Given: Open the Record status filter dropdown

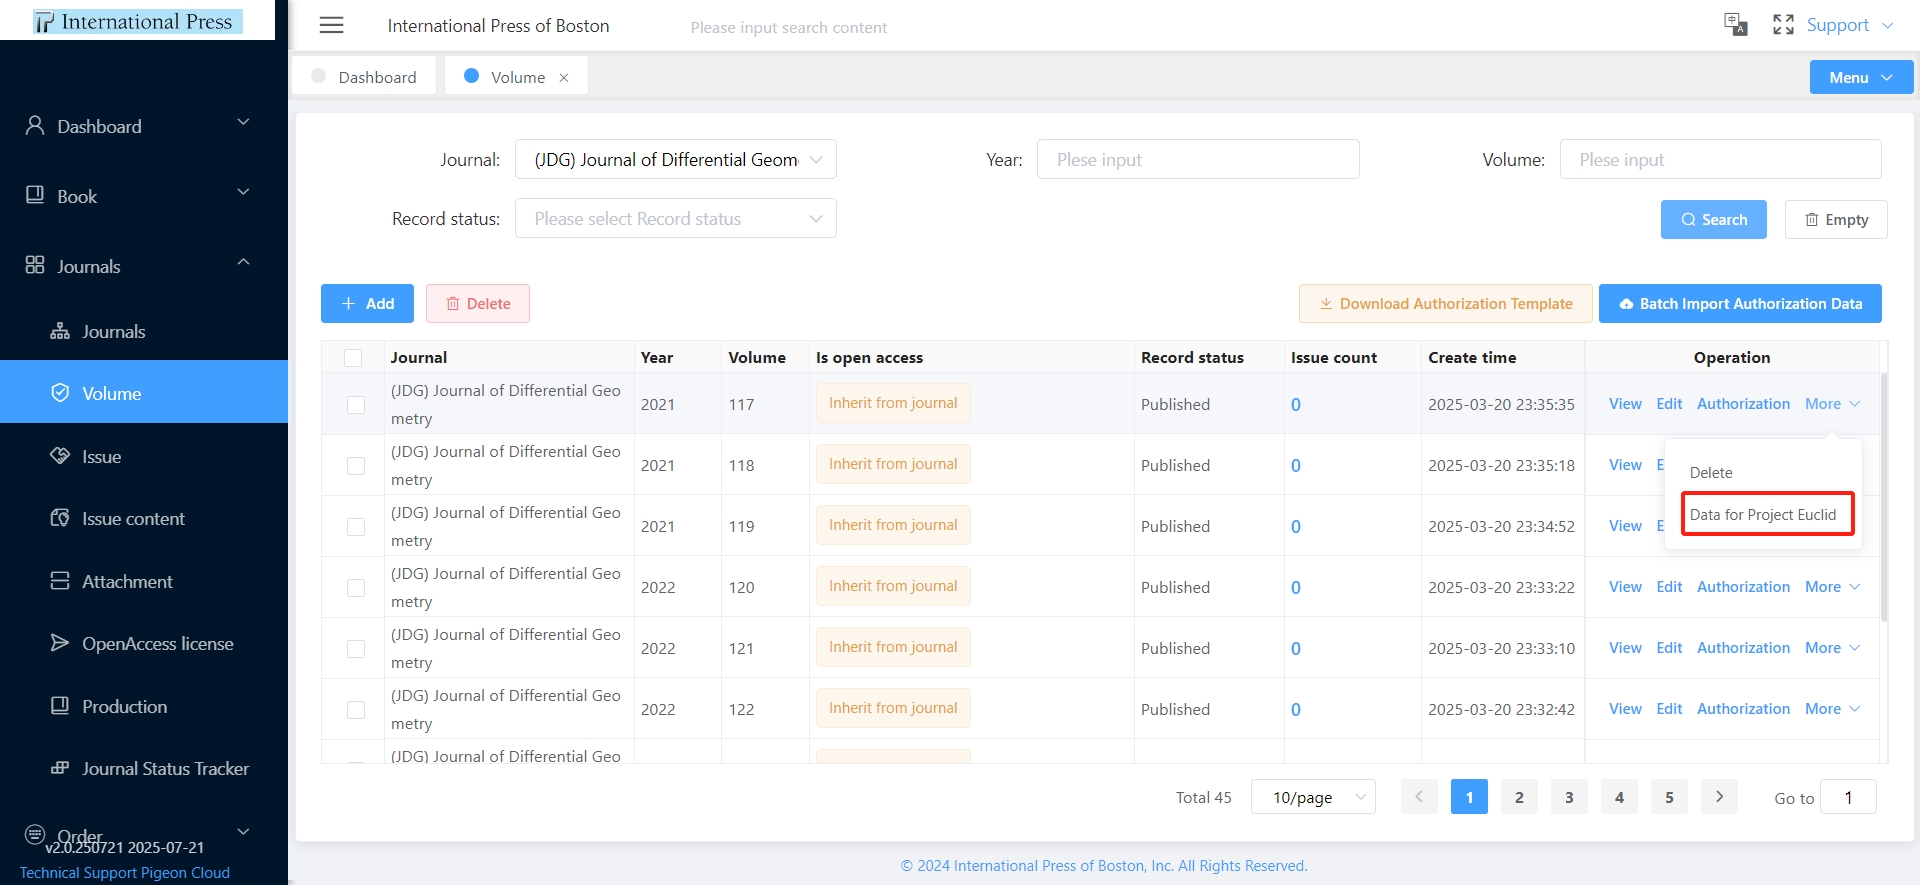Looking at the screenshot, I should tap(676, 218).
